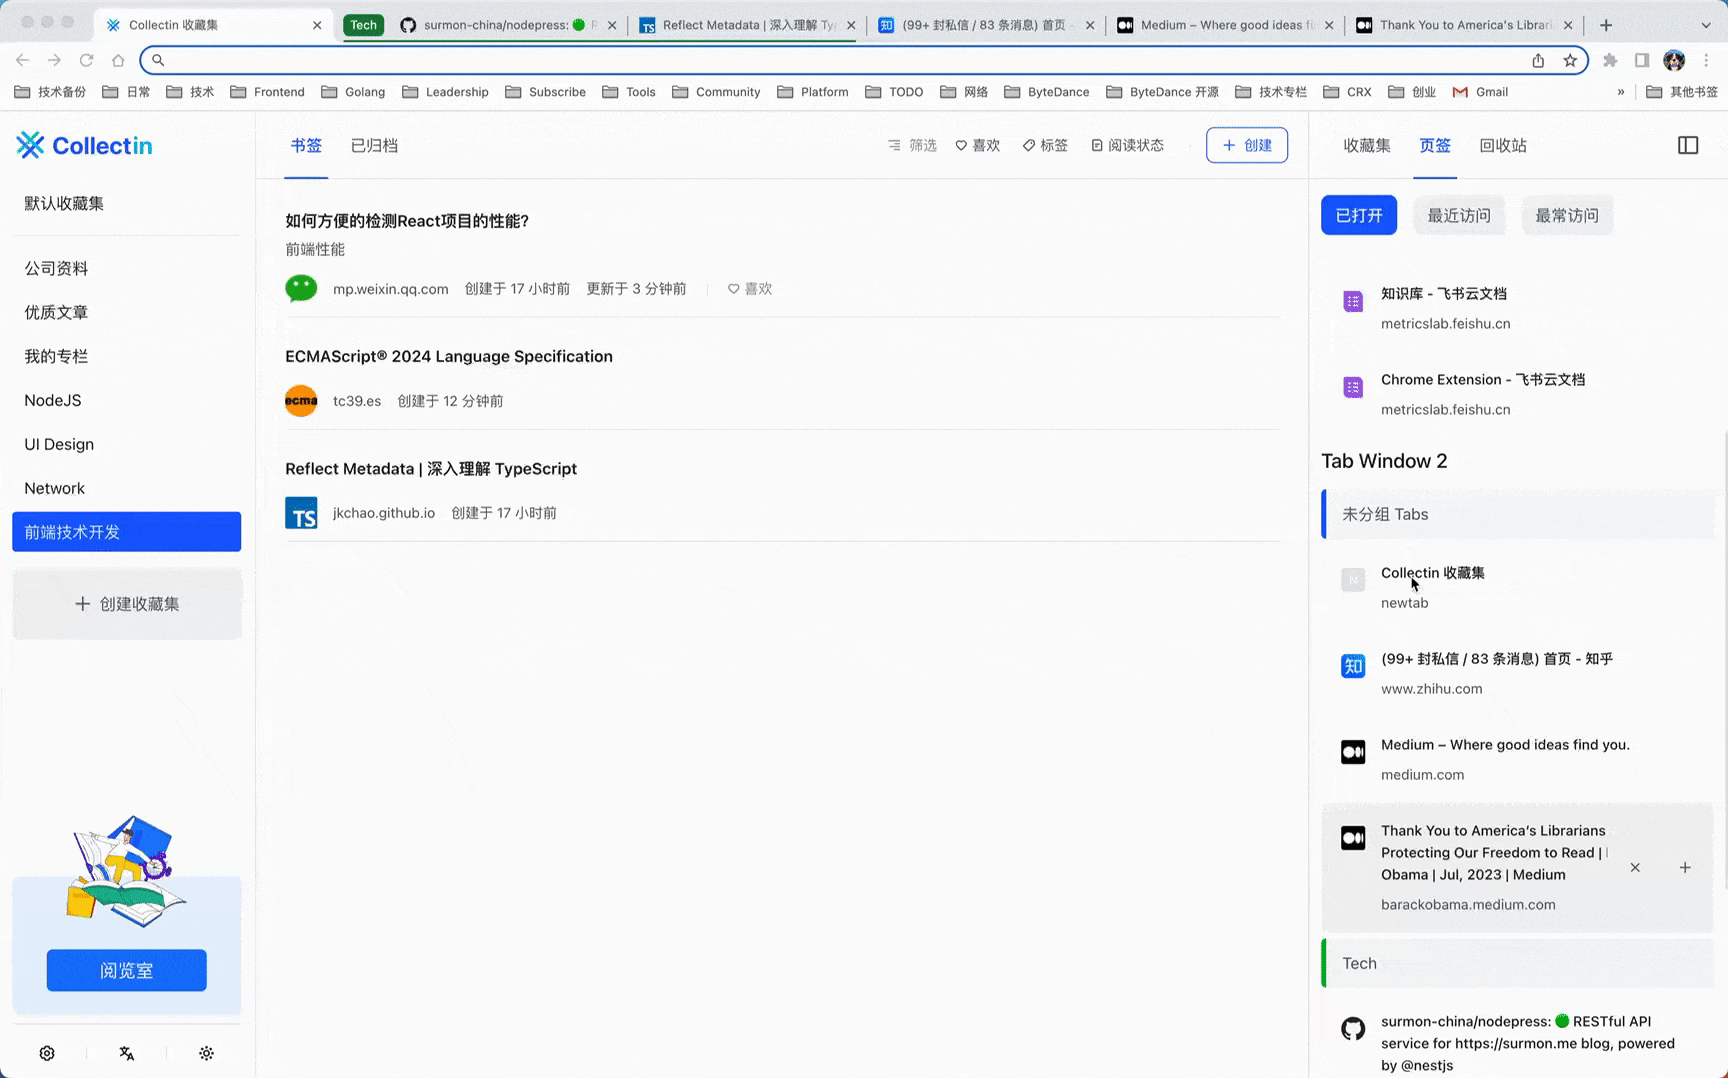Open the Leadership bookmarks folder
Screen dimensions: 1728x1078
click(x=445, y=92)
